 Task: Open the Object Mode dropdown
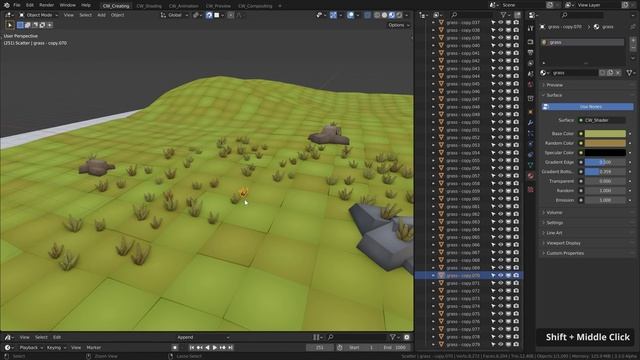(39, 15)
